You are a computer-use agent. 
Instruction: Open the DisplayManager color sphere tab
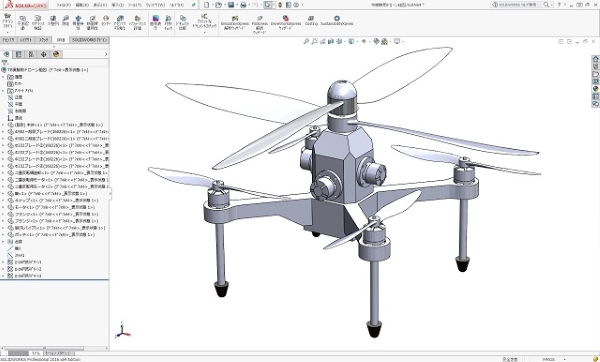pyautogui.click(x=56, y=54)
